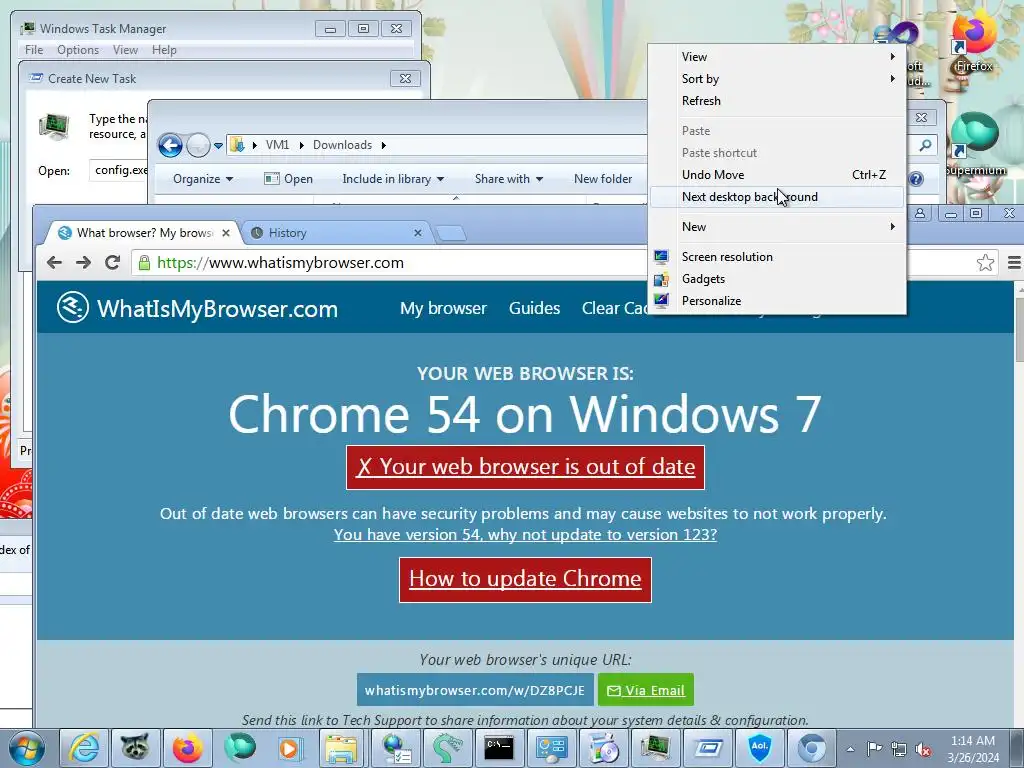Switch to Task Manager taskbar icon
Viewport: 1024px width, 768px height.
coord(655,748)
